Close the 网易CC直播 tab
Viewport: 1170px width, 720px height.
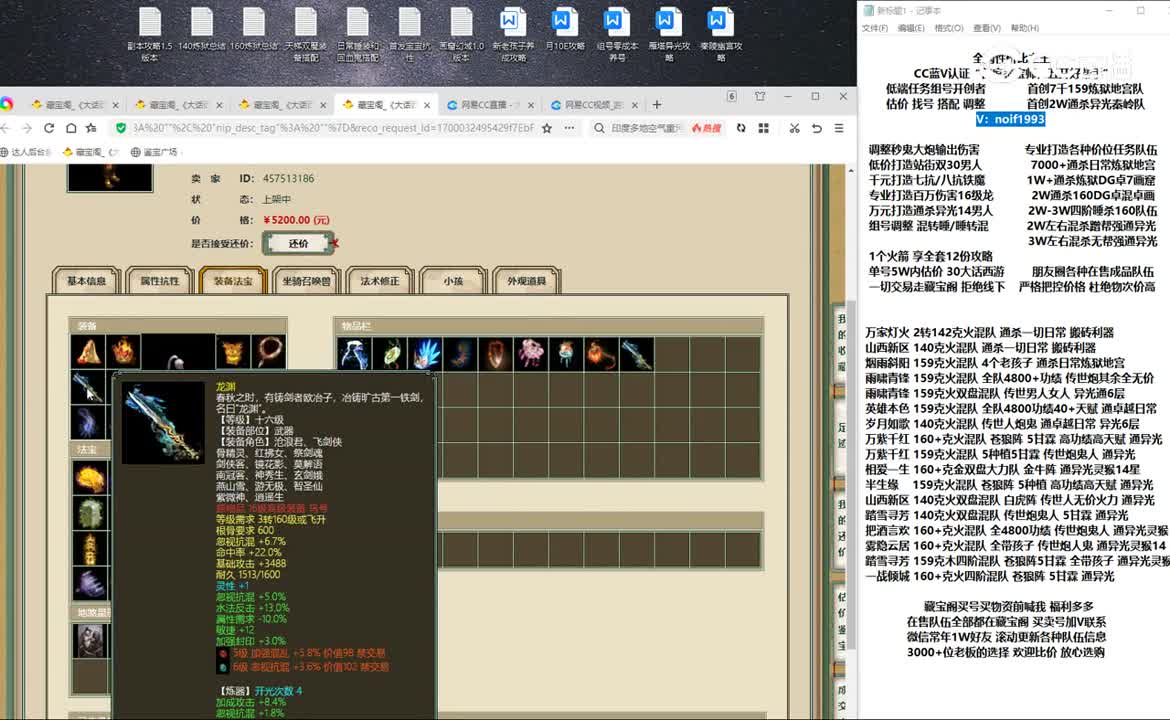[531, 105]
